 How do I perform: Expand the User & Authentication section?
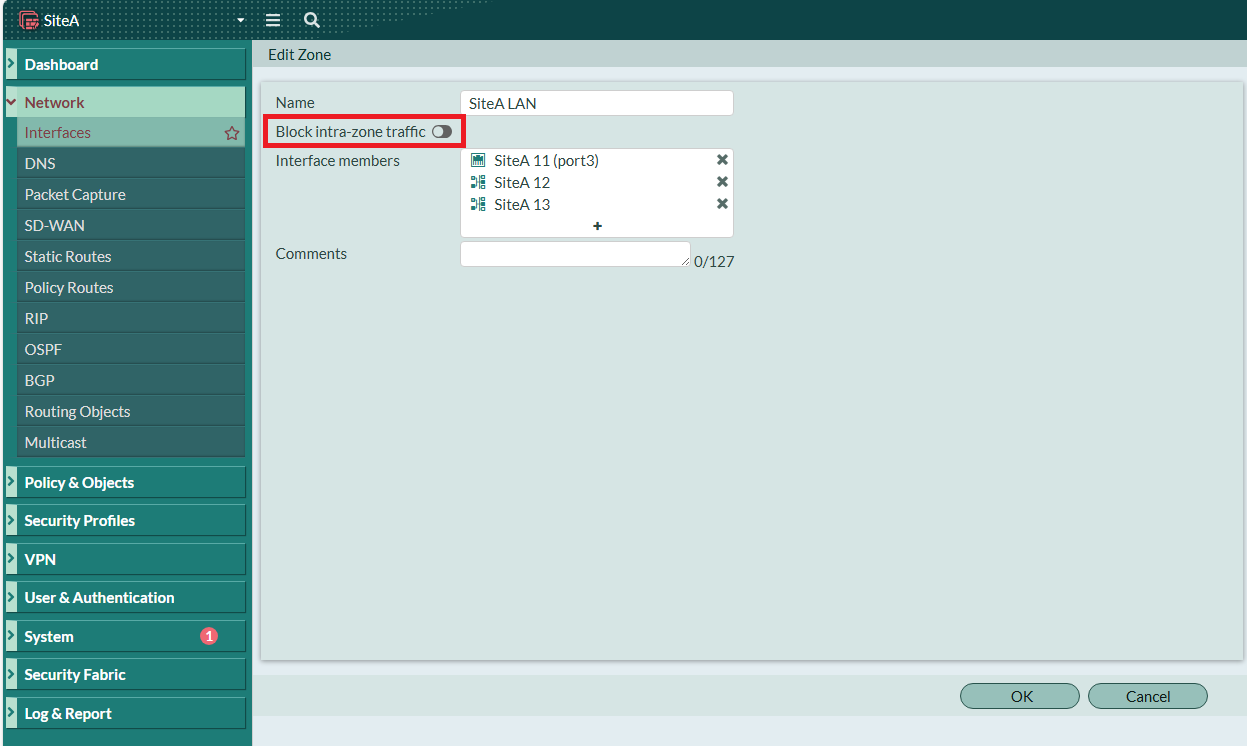[x=125, y=597]
